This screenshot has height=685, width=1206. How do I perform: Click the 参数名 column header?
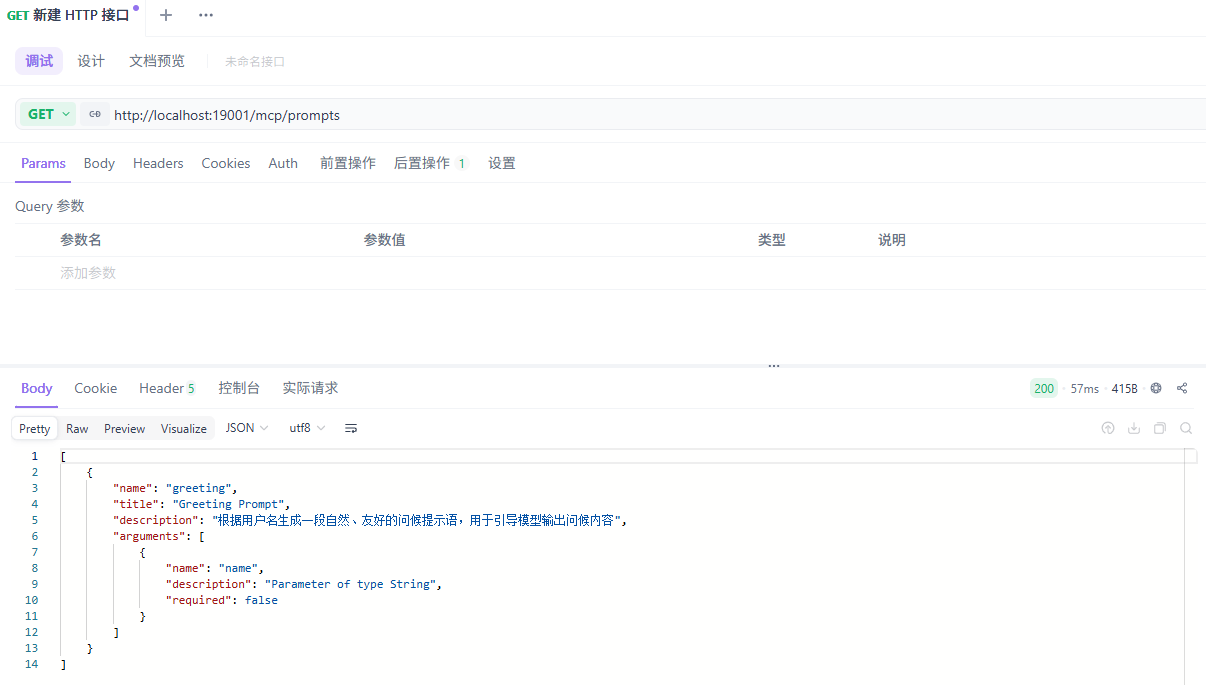[81, 240]
